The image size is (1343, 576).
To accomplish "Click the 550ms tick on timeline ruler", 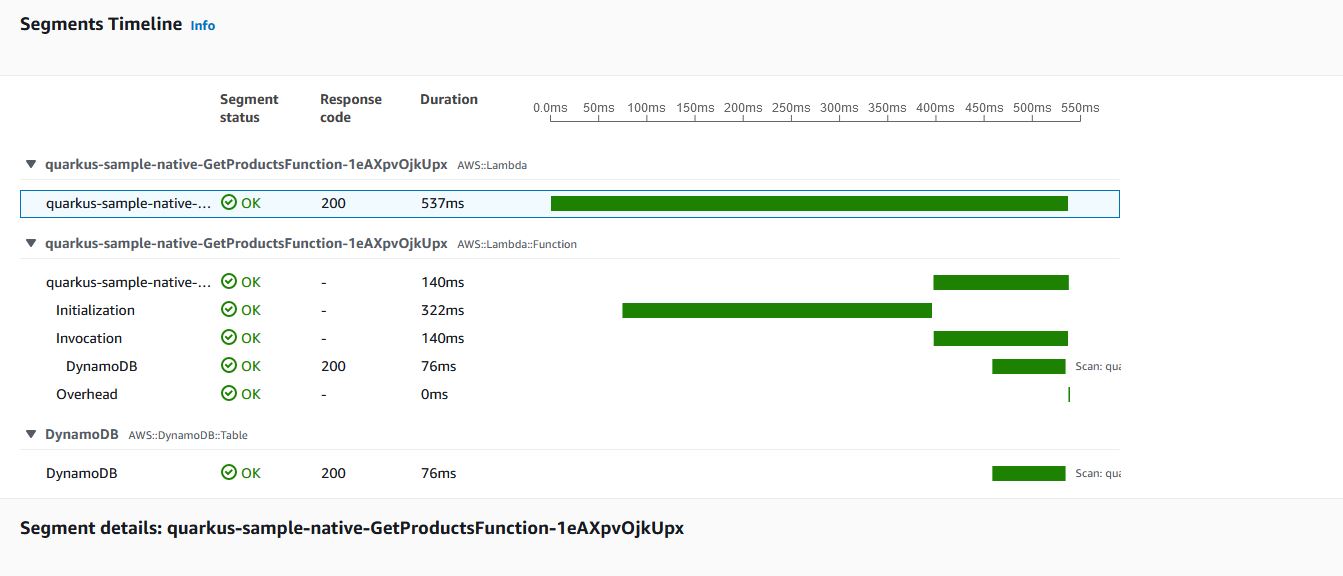I will [x=1080, y=108].
